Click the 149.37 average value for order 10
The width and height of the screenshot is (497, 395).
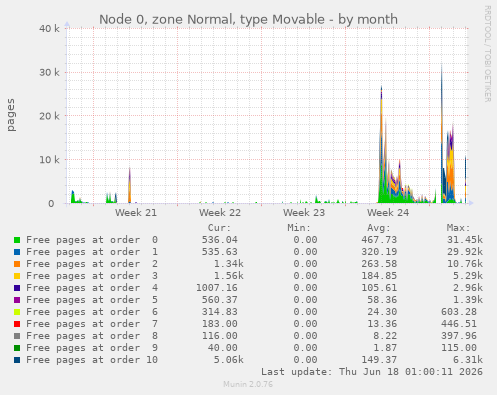[x=379, y=360]
